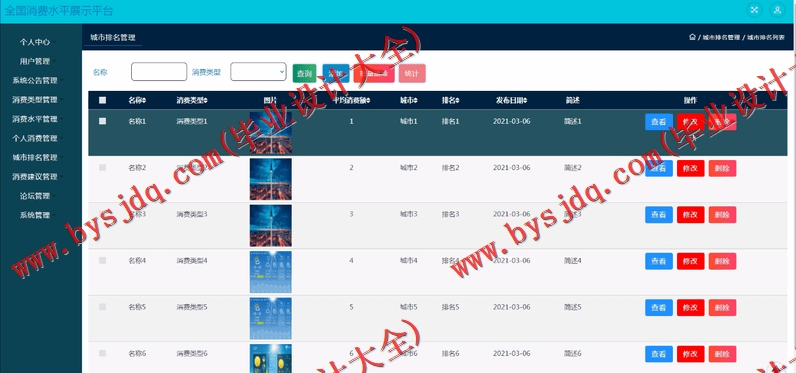796x373 pixels.
Task: Click the green 查询 button
Action: [x=305, y=74]
